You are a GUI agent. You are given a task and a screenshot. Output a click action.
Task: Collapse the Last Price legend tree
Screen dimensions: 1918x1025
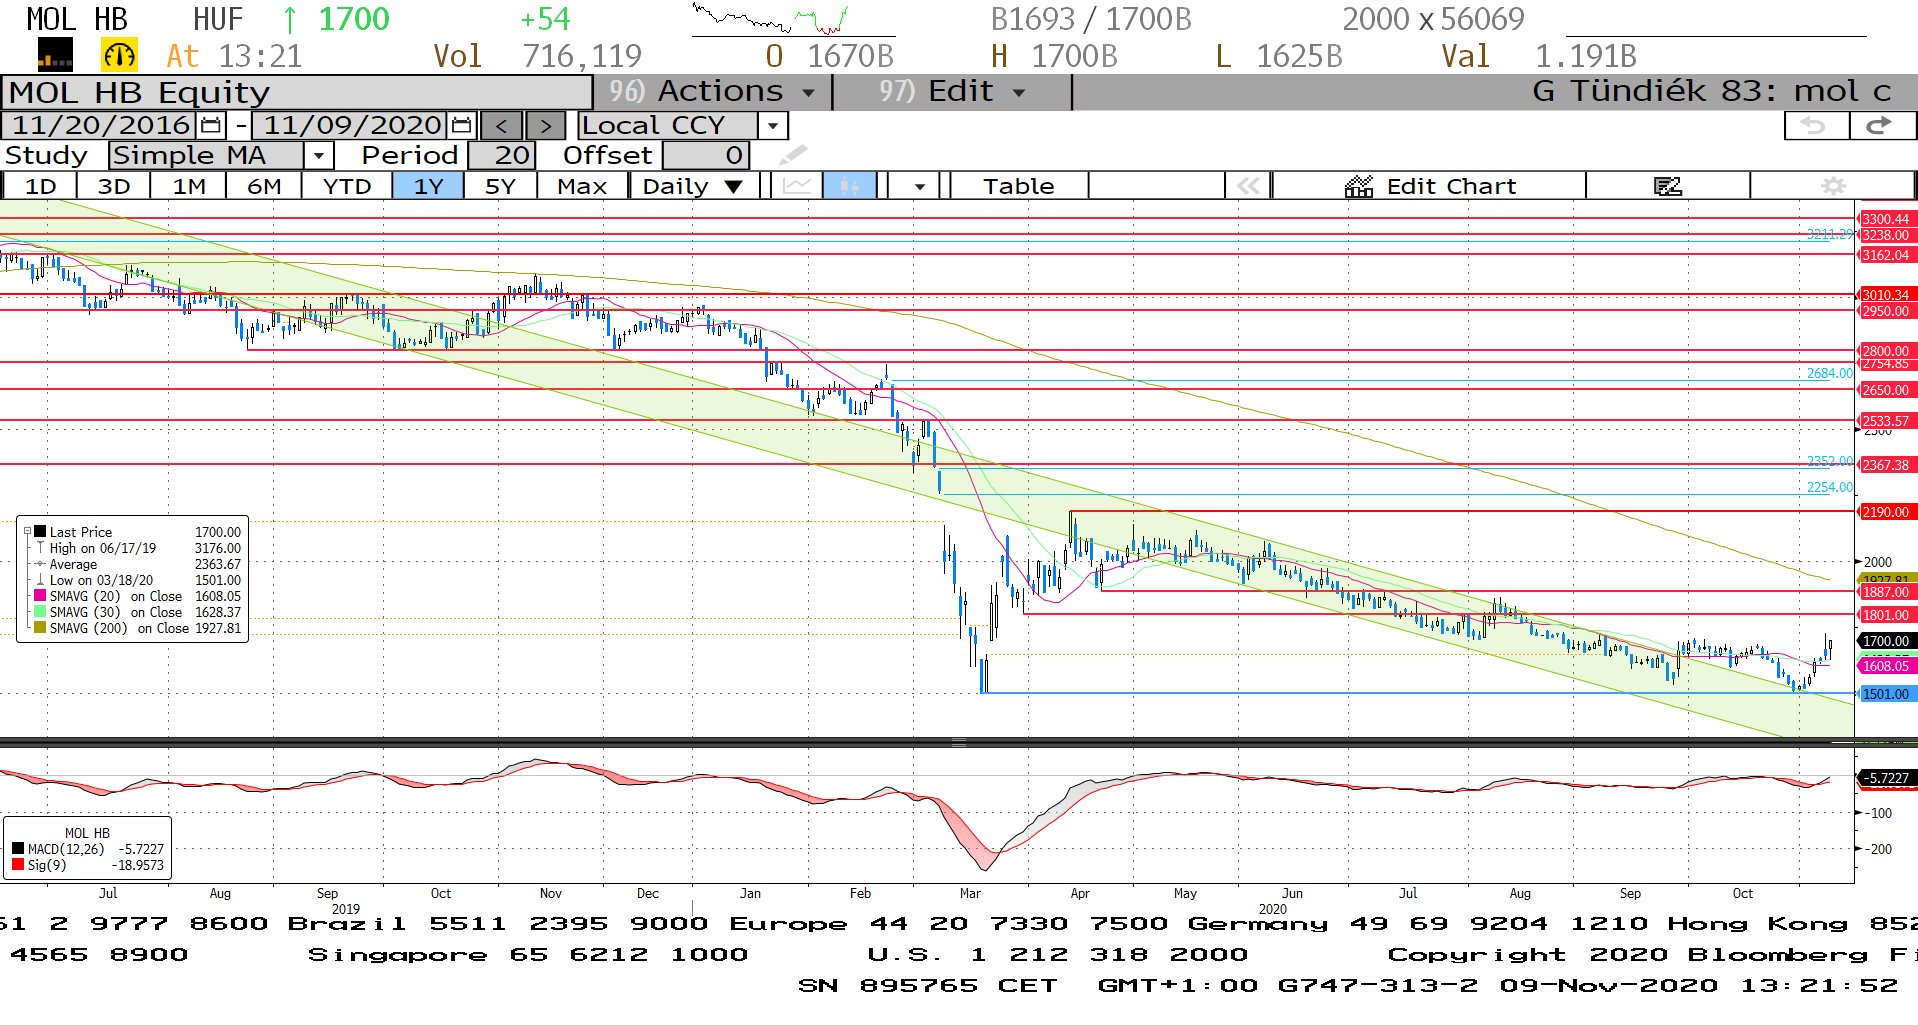27,532
